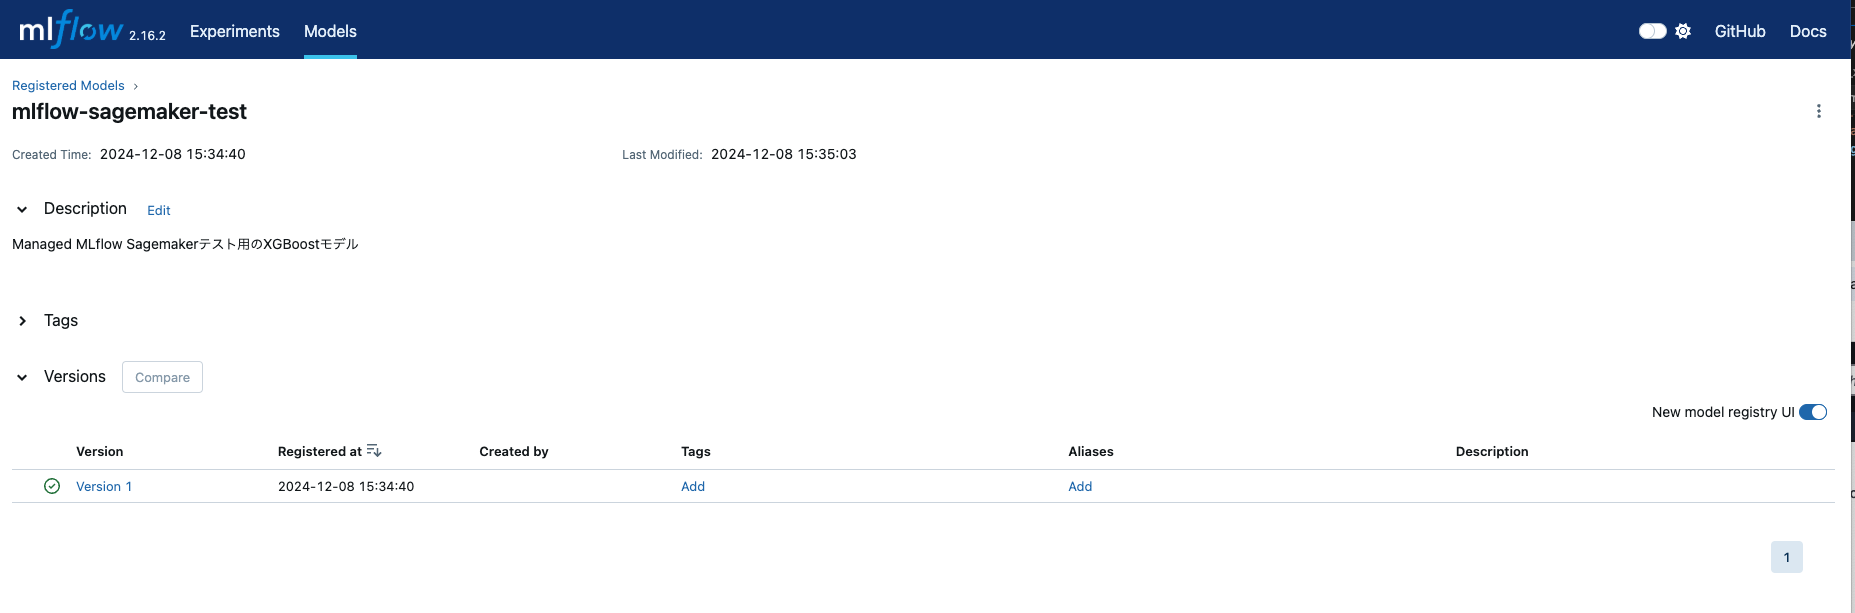Viewport: 1855px width, 613px height.
Task: Click the Tags column header
Action: point(696,451)
